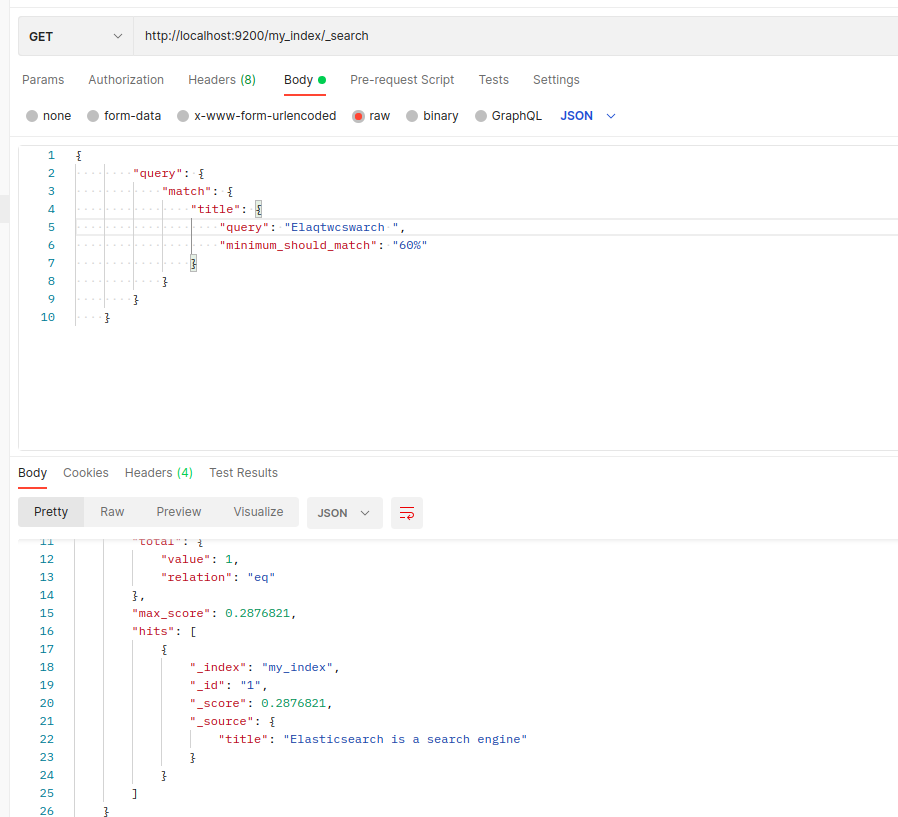Switch response view to Raw

(x=112, y=512)
